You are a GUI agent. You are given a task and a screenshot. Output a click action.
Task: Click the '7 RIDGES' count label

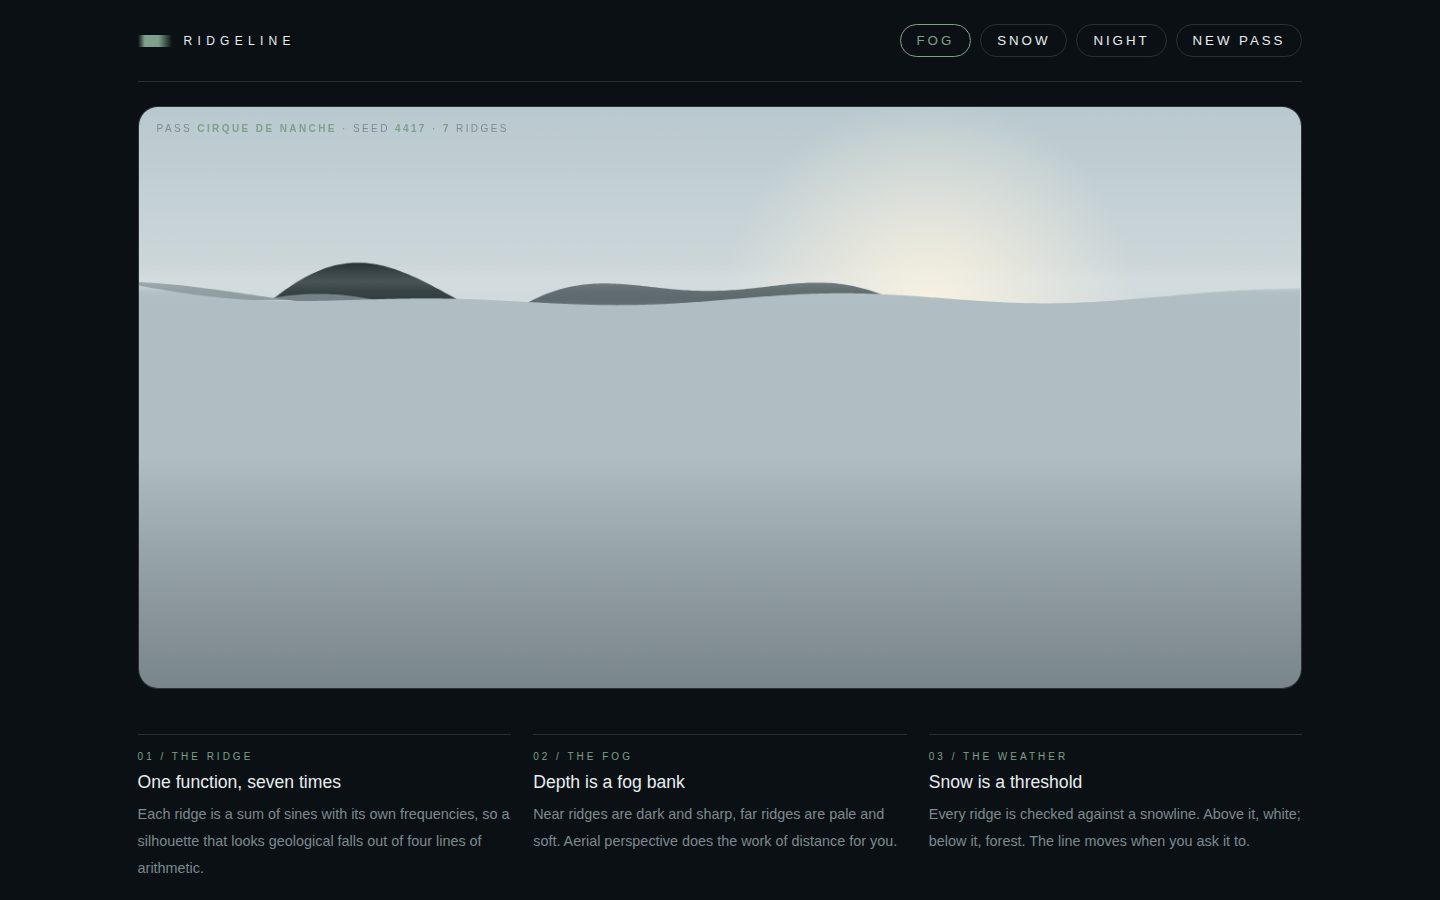475,128
